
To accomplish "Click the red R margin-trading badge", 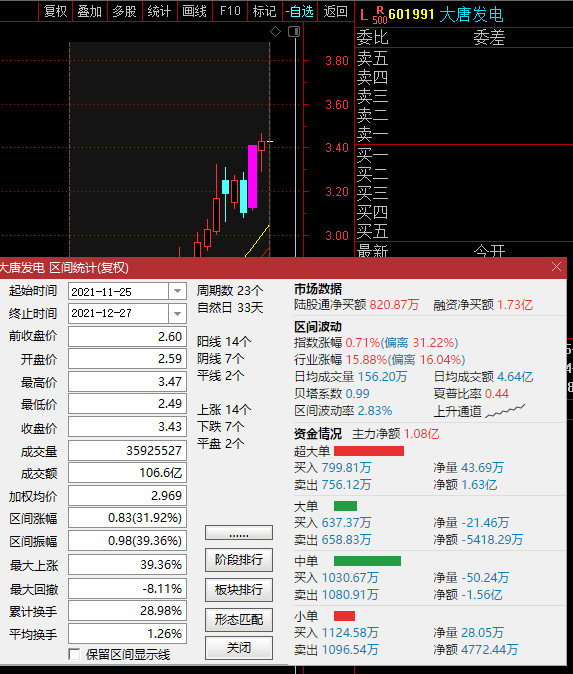I will pos(380,9).
